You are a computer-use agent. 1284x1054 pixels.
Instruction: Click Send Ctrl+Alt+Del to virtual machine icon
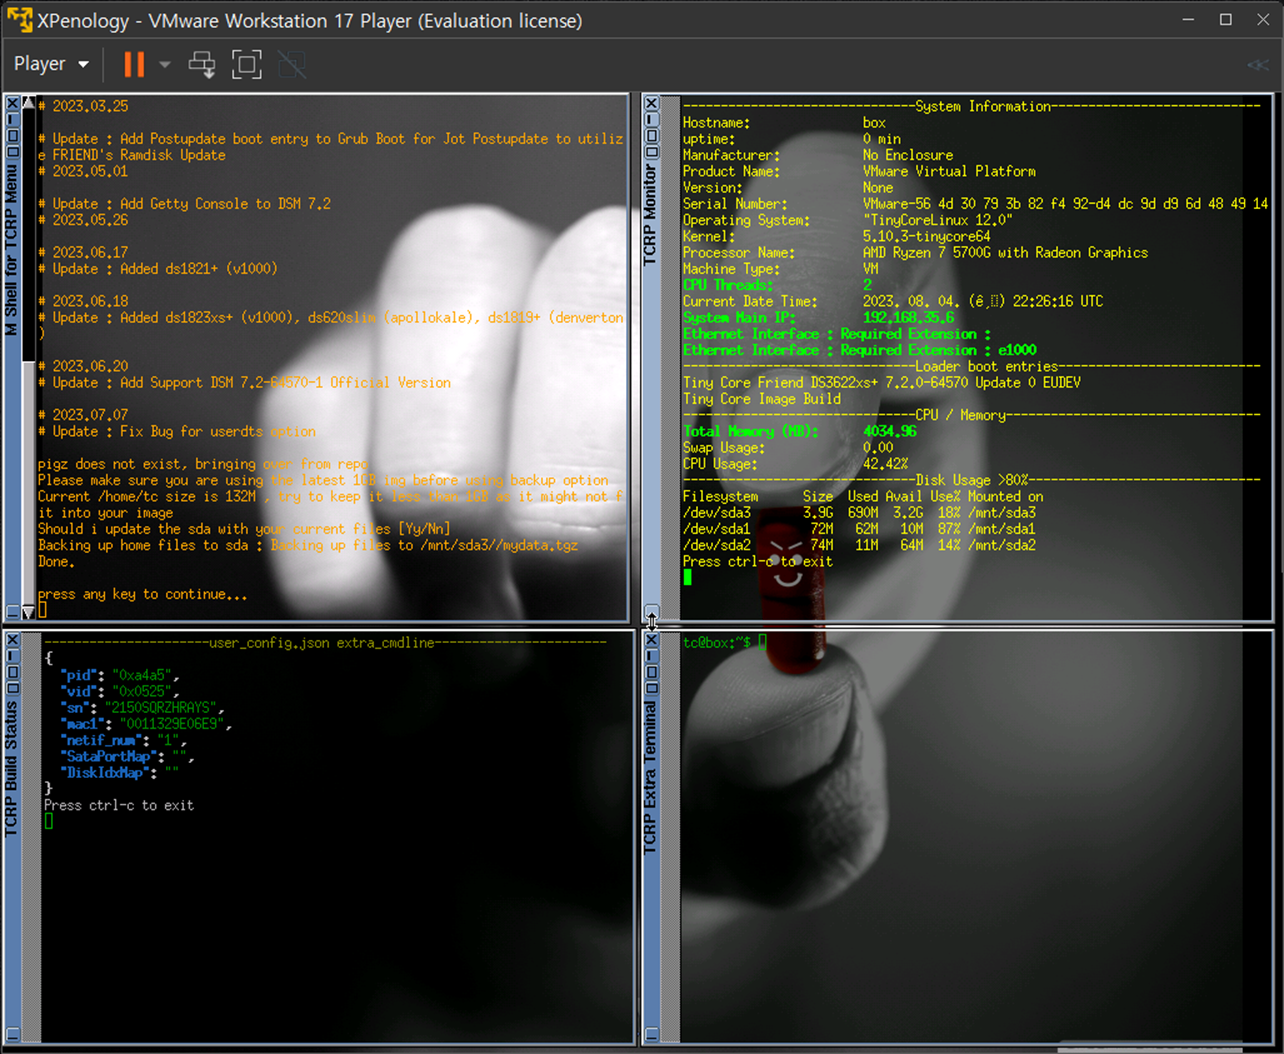coord(202,64)
